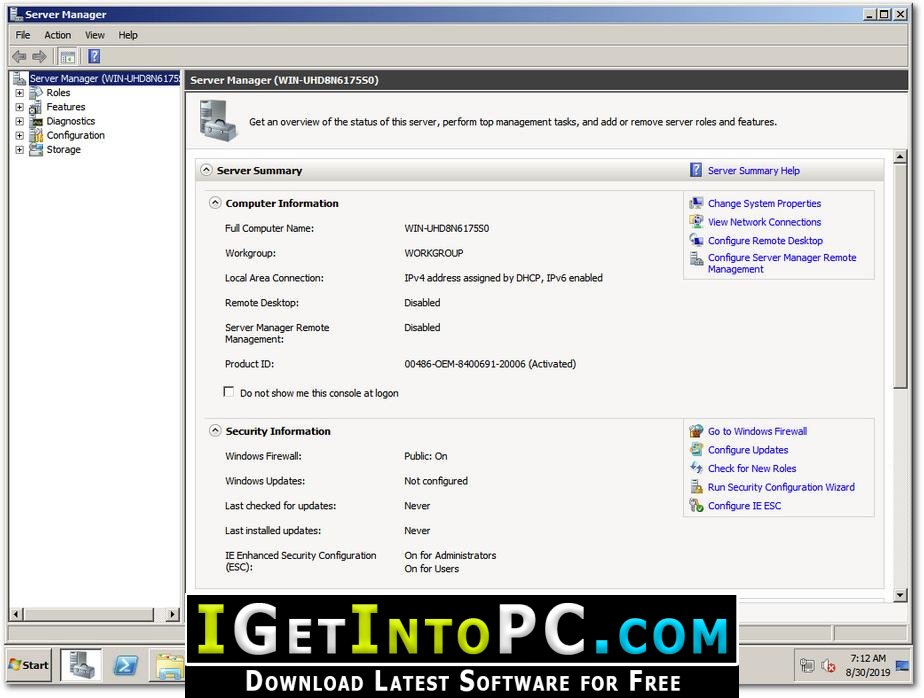Click Configure Remote Desktop link
This screenshot has width=924, height=698.
point(765,241)
